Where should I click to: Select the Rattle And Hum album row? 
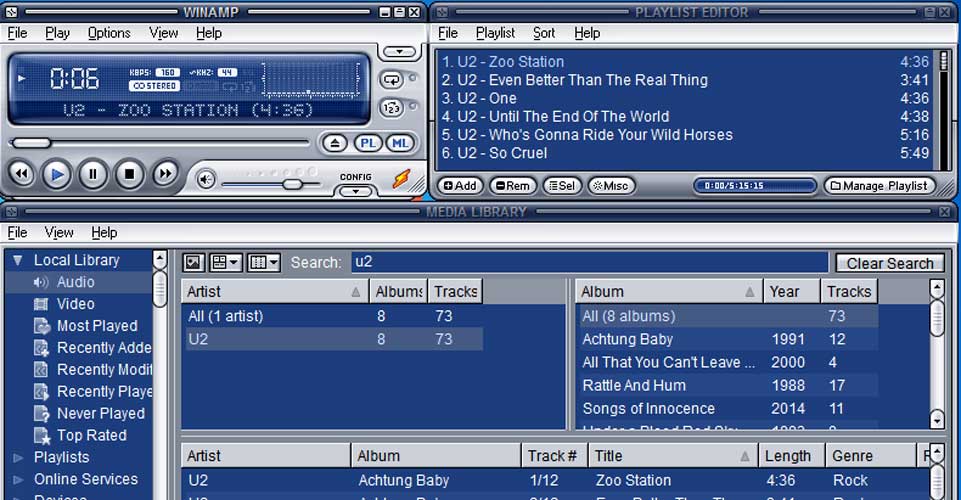click(727, 386)
